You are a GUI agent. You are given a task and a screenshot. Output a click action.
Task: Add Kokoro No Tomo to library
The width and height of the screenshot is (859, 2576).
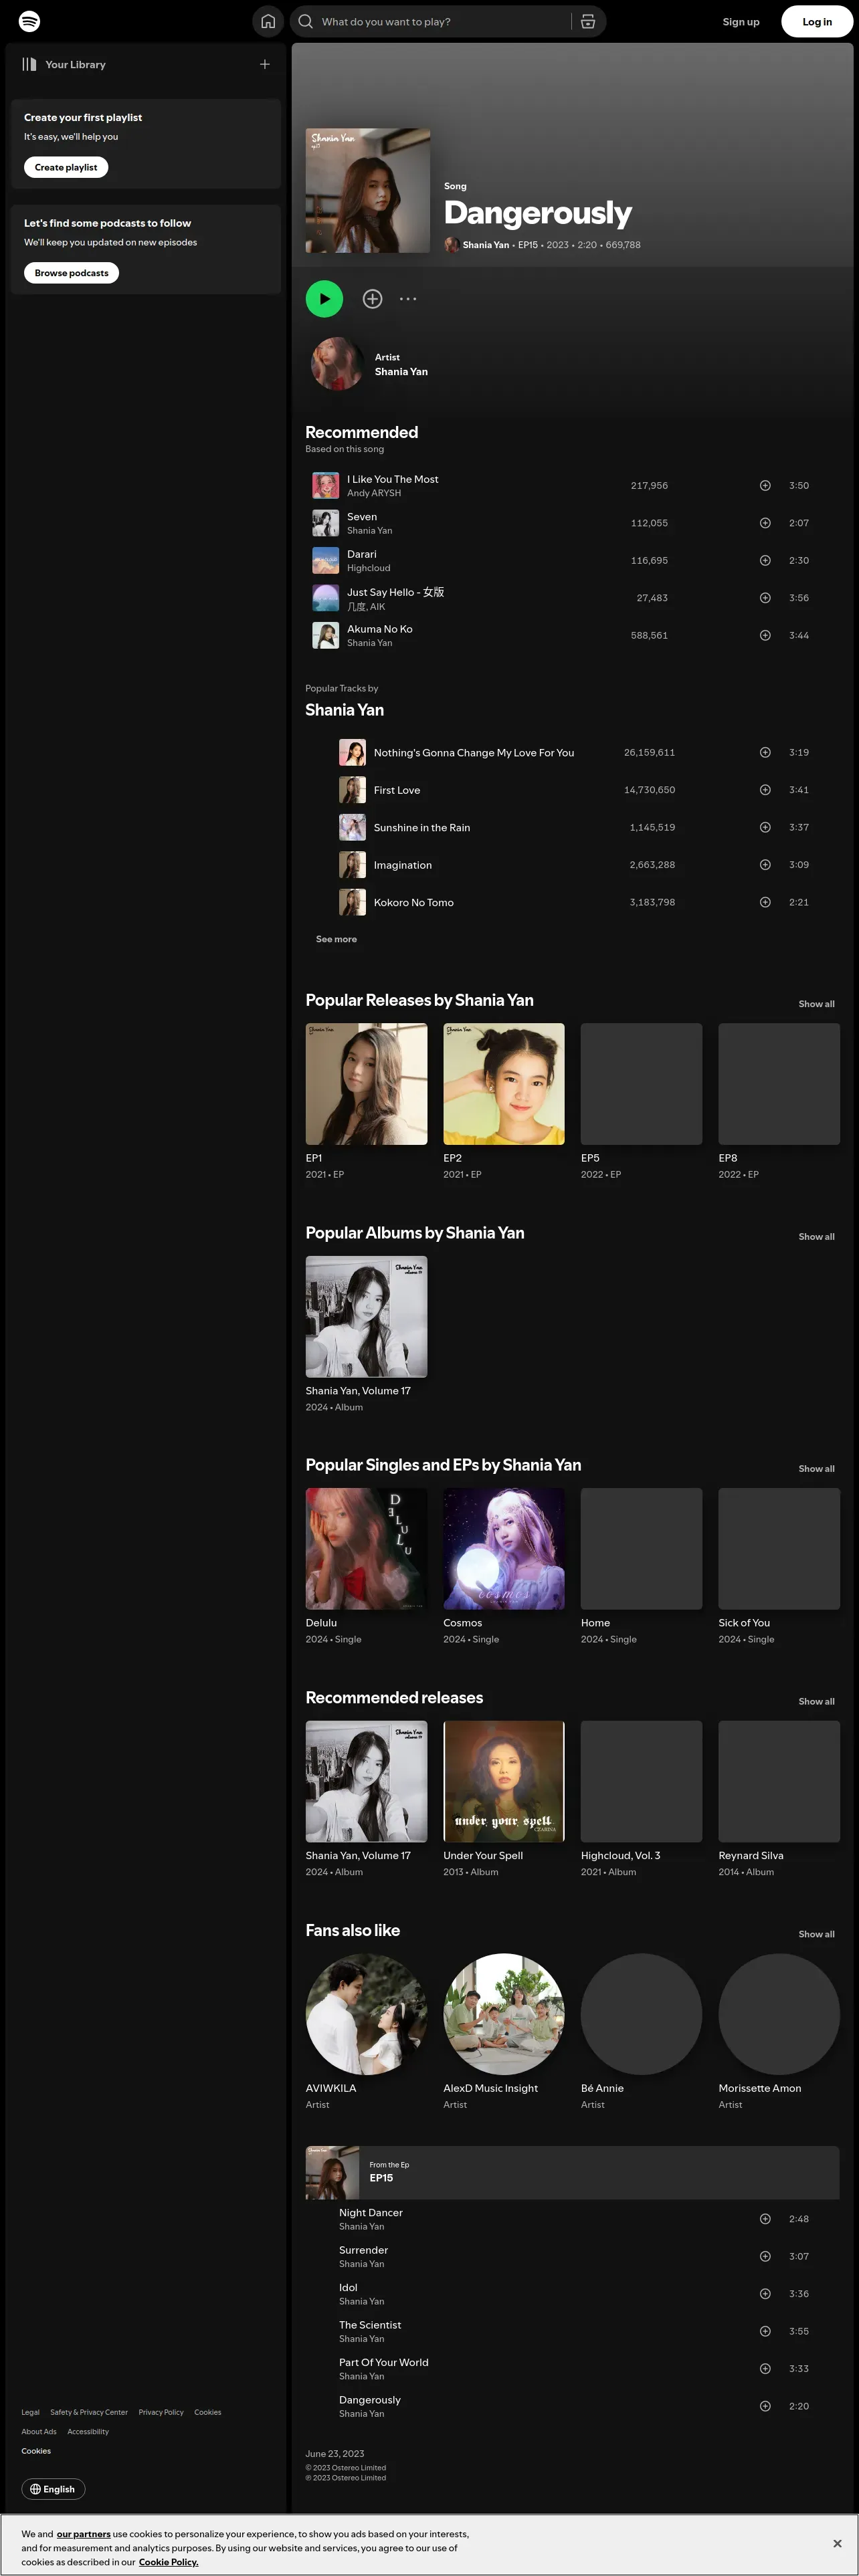(x=765, y=902)
